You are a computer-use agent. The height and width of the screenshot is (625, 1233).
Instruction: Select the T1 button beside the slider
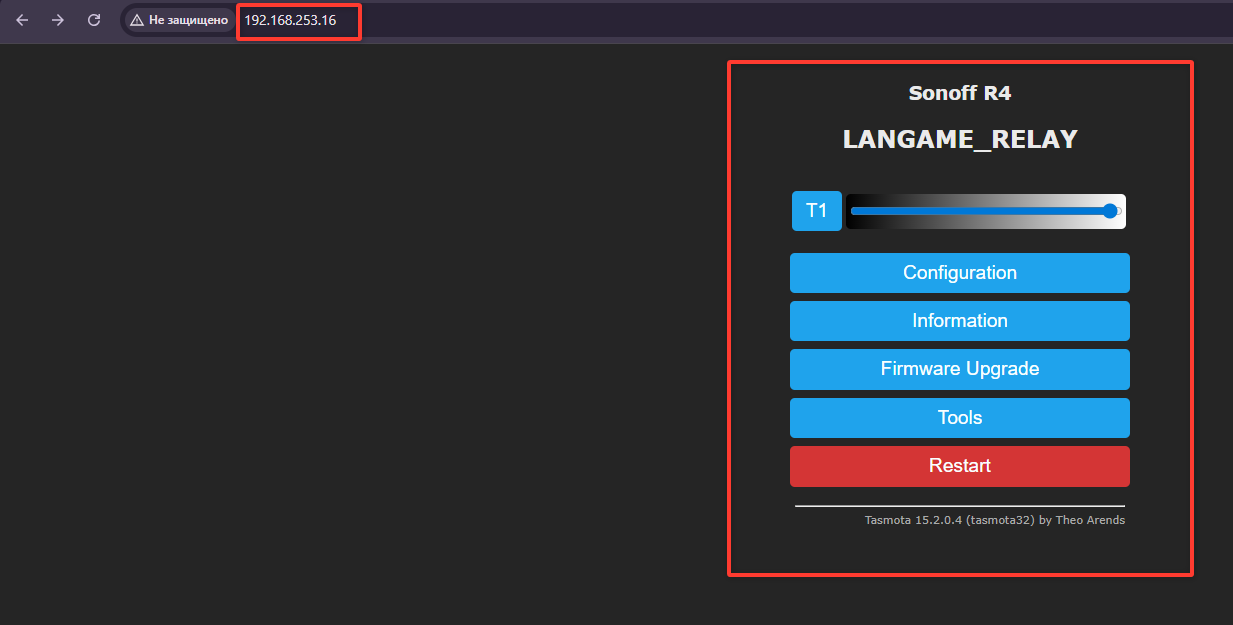pos(817,211)
